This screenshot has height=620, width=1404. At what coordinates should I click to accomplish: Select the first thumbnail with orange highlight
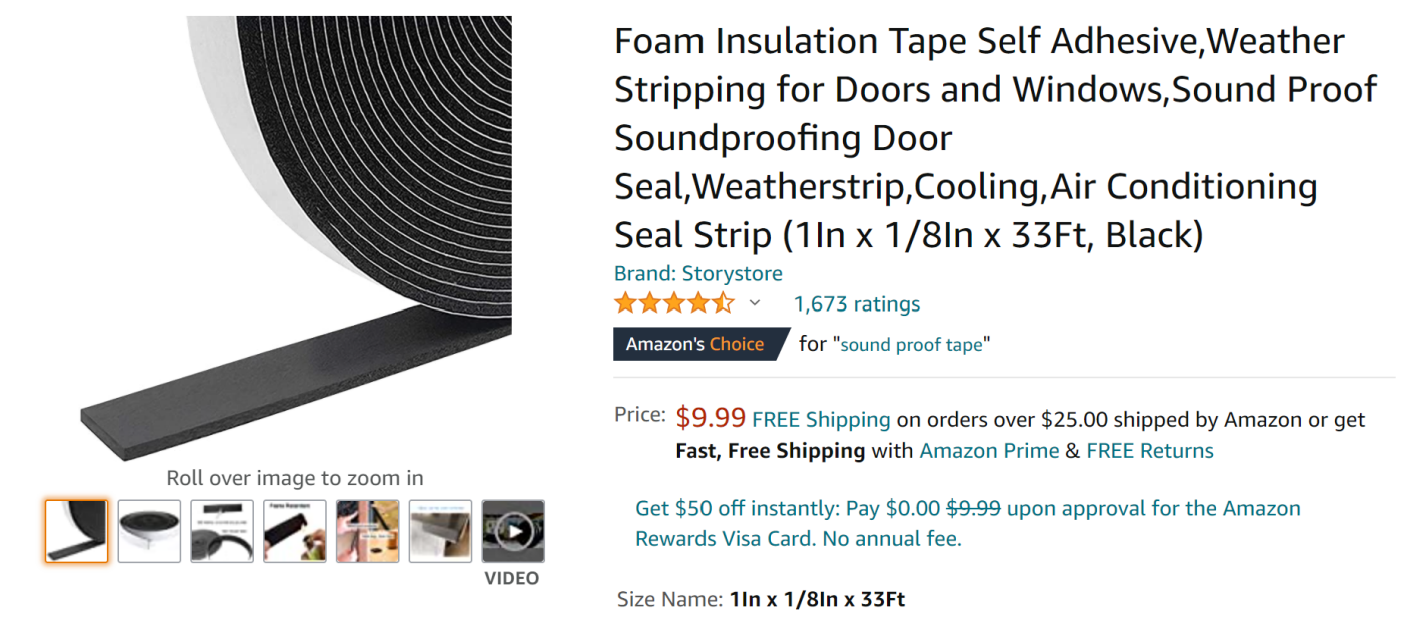point(76,531)
